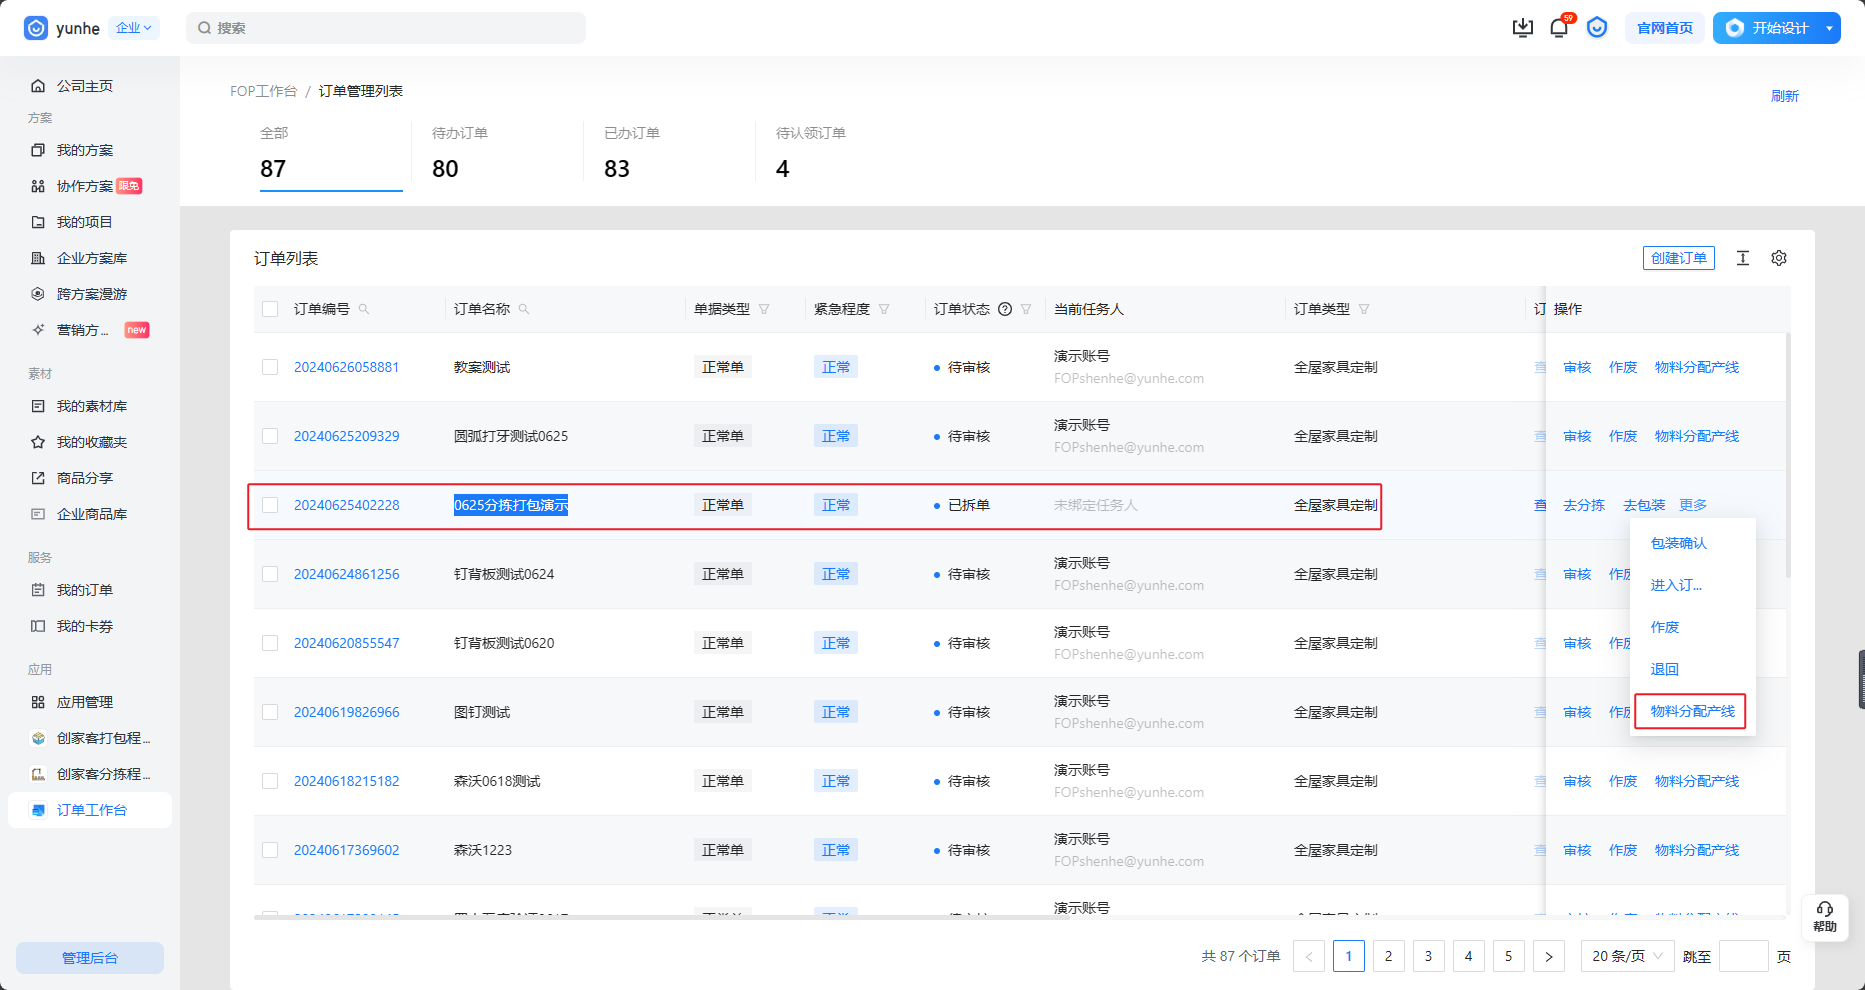1865x990 pixels.
Task: Click the 跳至 page number input field
Action: click(1743, 956)
